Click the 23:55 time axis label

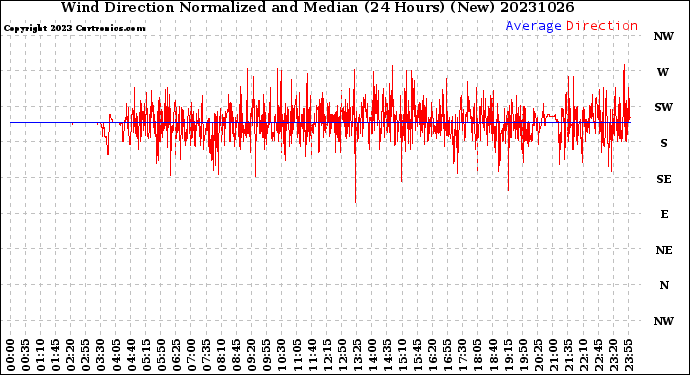coord(629,355)
